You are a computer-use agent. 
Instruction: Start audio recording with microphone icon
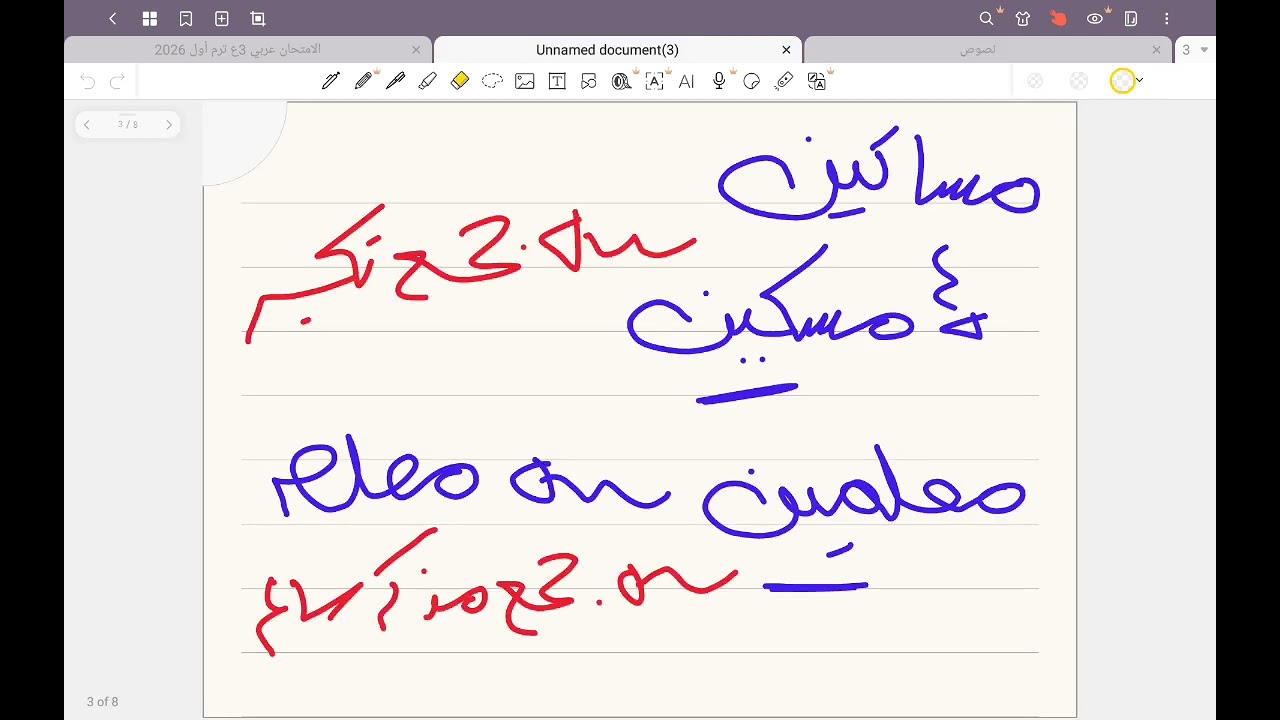point(719,81)
